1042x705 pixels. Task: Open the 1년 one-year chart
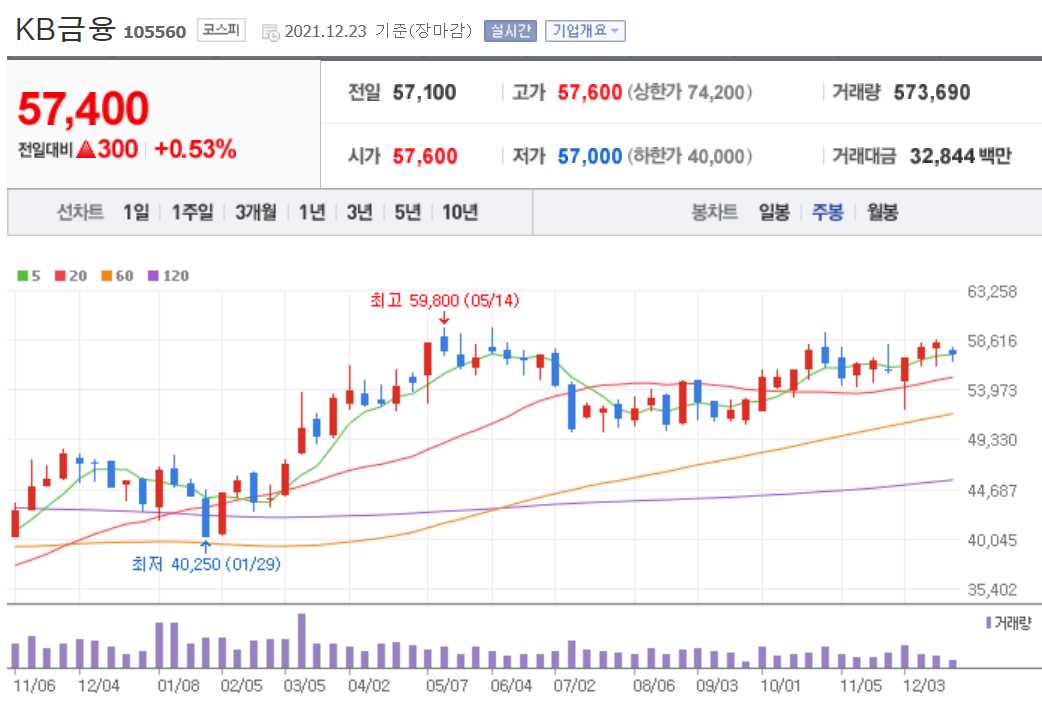311,211
